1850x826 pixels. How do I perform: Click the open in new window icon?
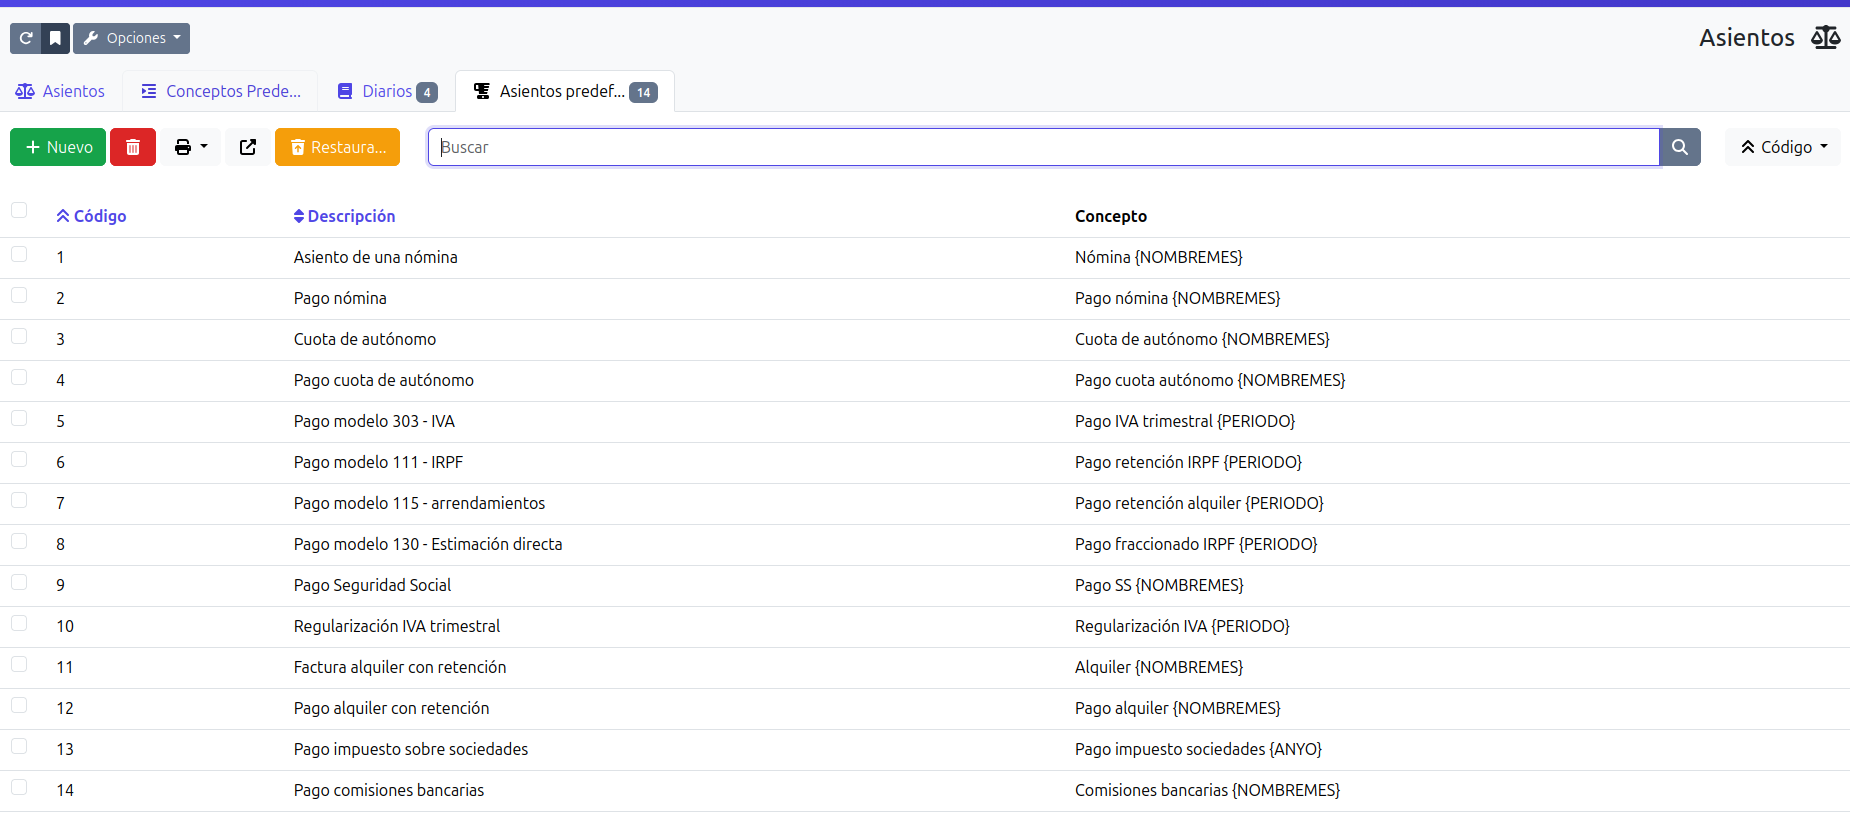pos(248,147)
